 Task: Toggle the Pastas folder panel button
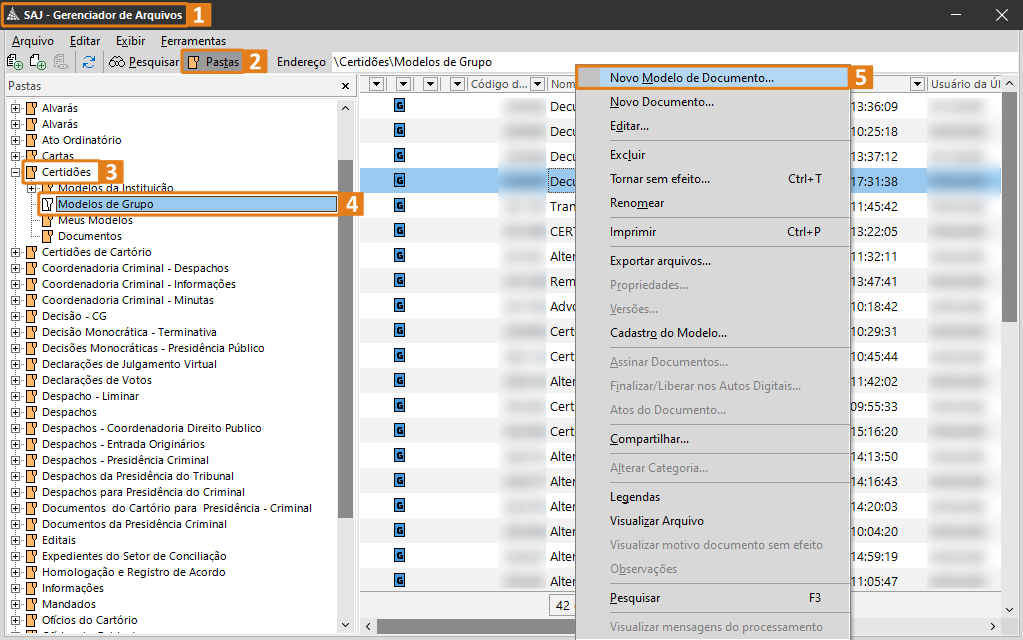pyautogui.click(x=213, y=62)
